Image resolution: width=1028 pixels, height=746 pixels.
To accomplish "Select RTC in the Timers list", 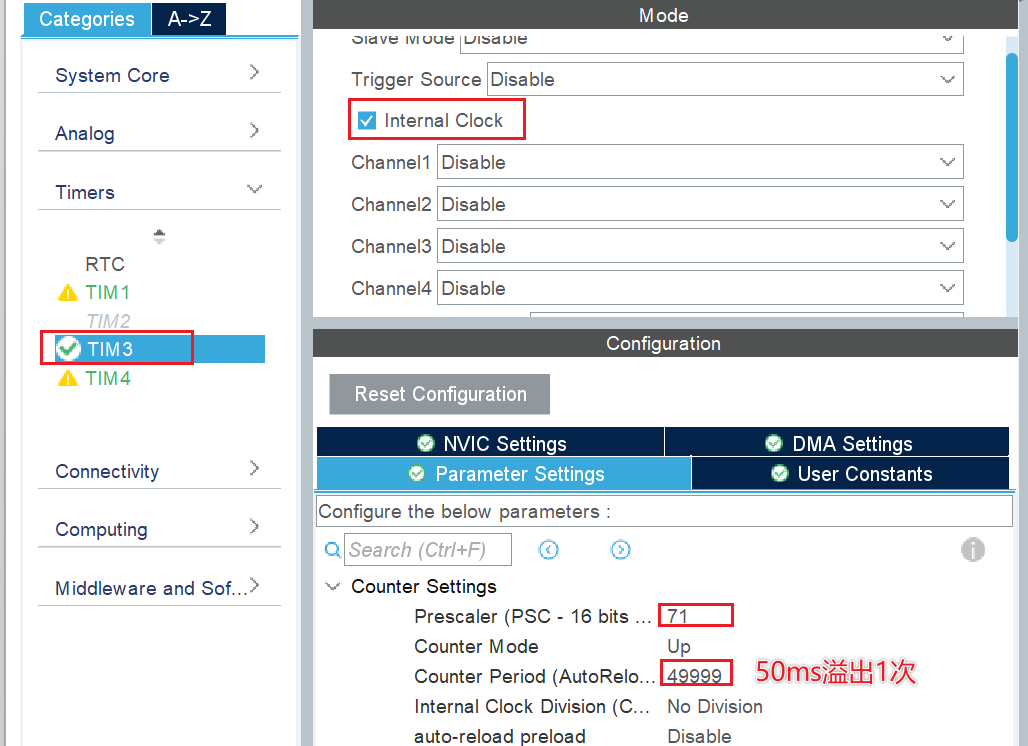I will click(x=105, y=264).
